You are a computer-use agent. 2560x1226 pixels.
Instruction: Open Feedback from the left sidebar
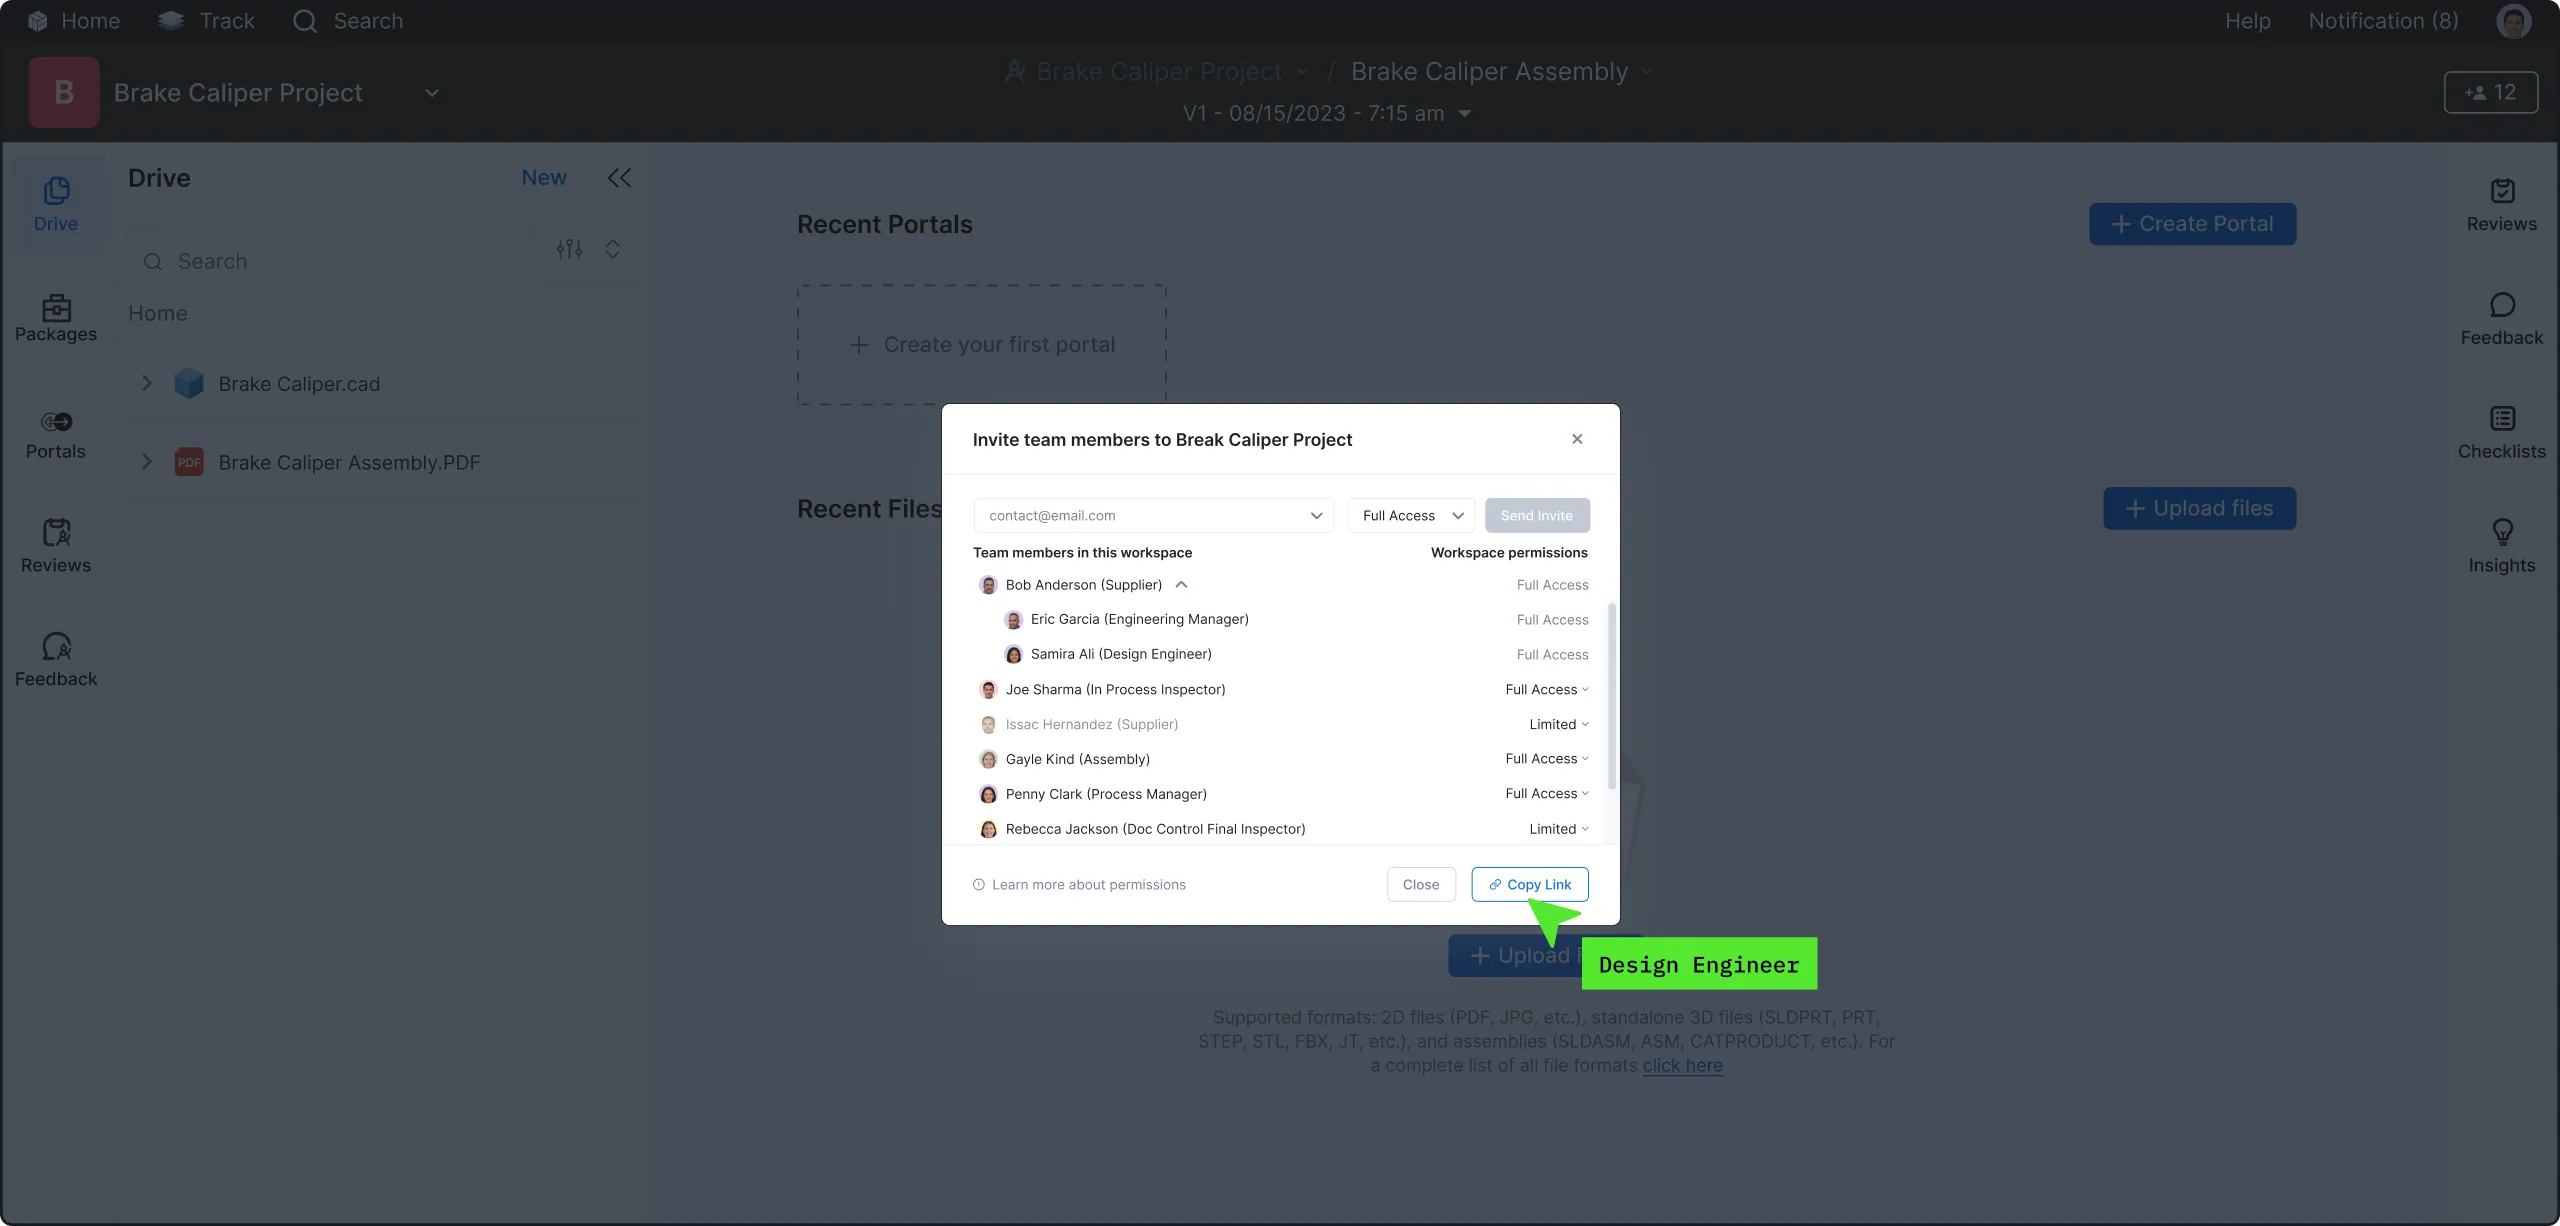click(x=55, y=660)
